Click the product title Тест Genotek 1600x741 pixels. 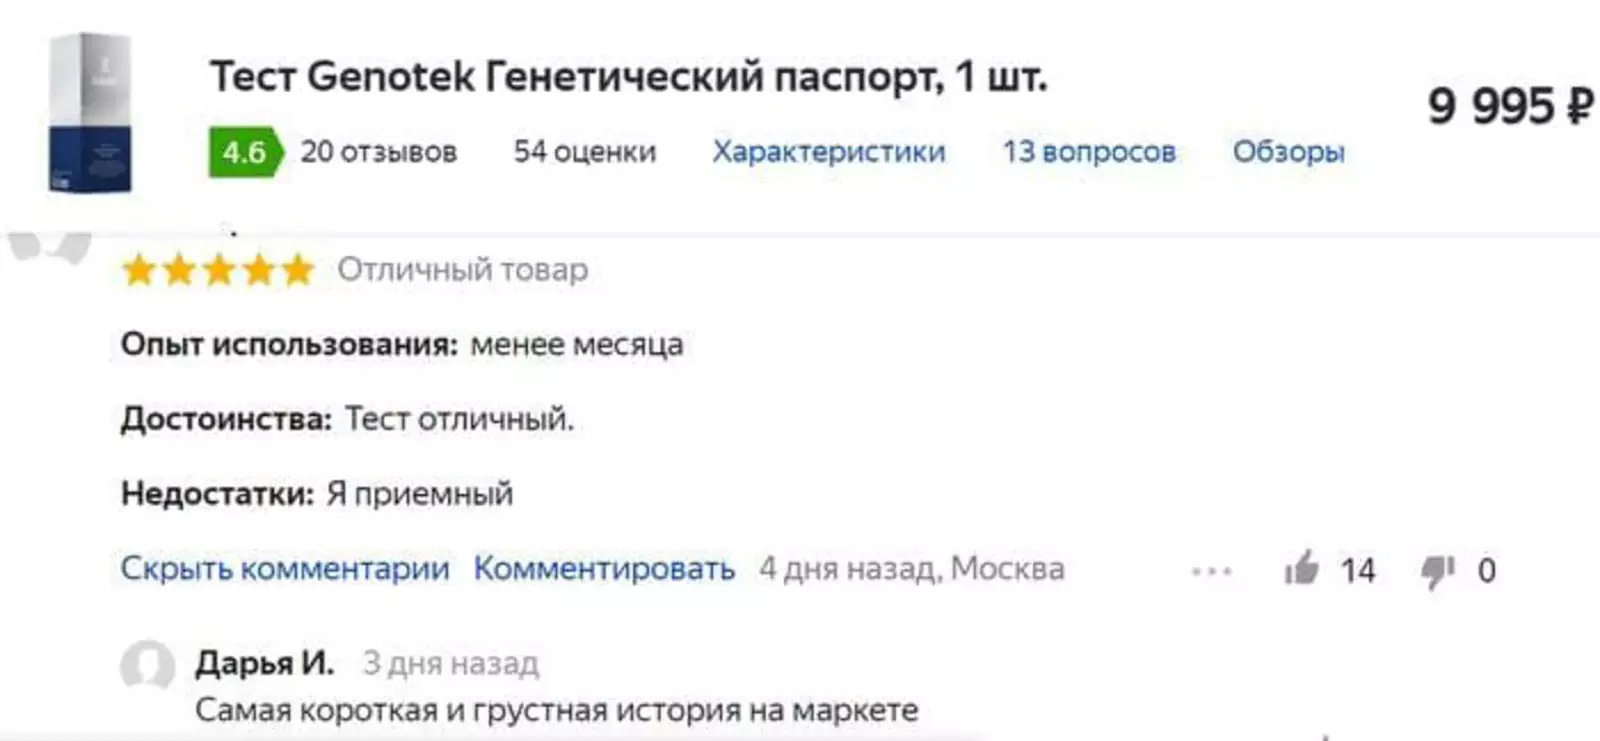628,77
